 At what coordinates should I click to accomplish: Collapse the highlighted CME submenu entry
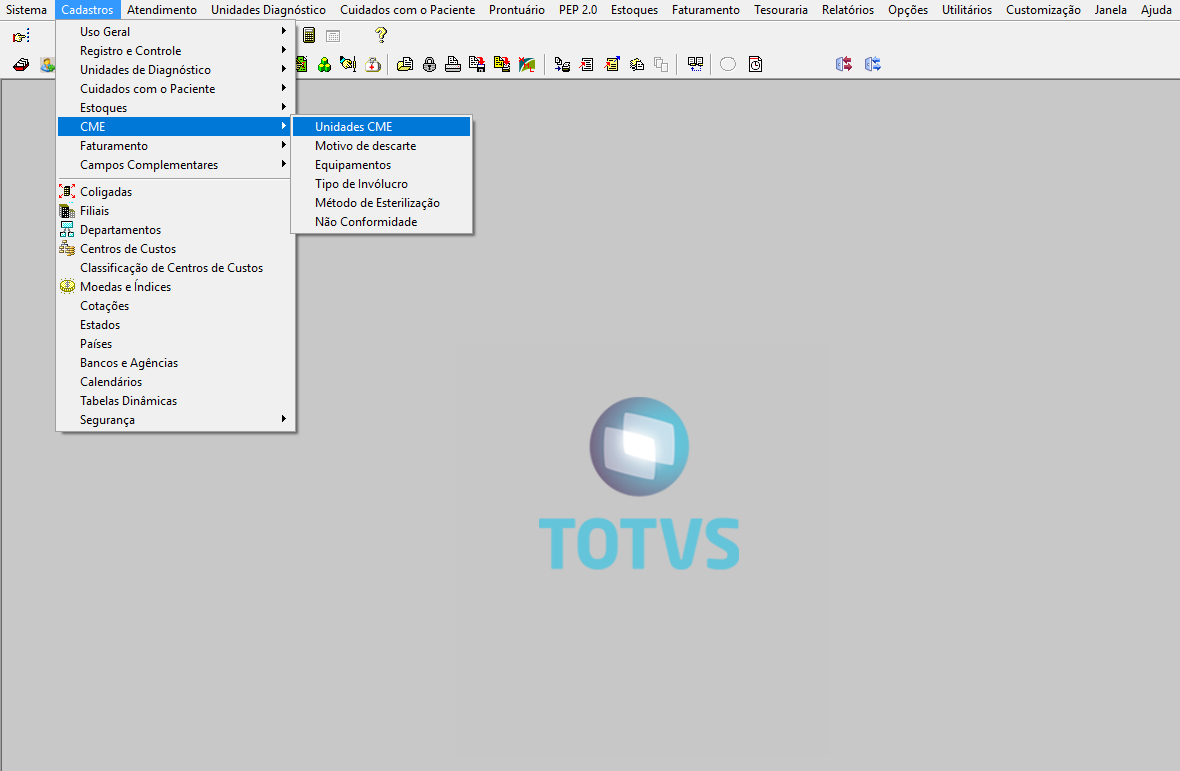coord(175,126)
